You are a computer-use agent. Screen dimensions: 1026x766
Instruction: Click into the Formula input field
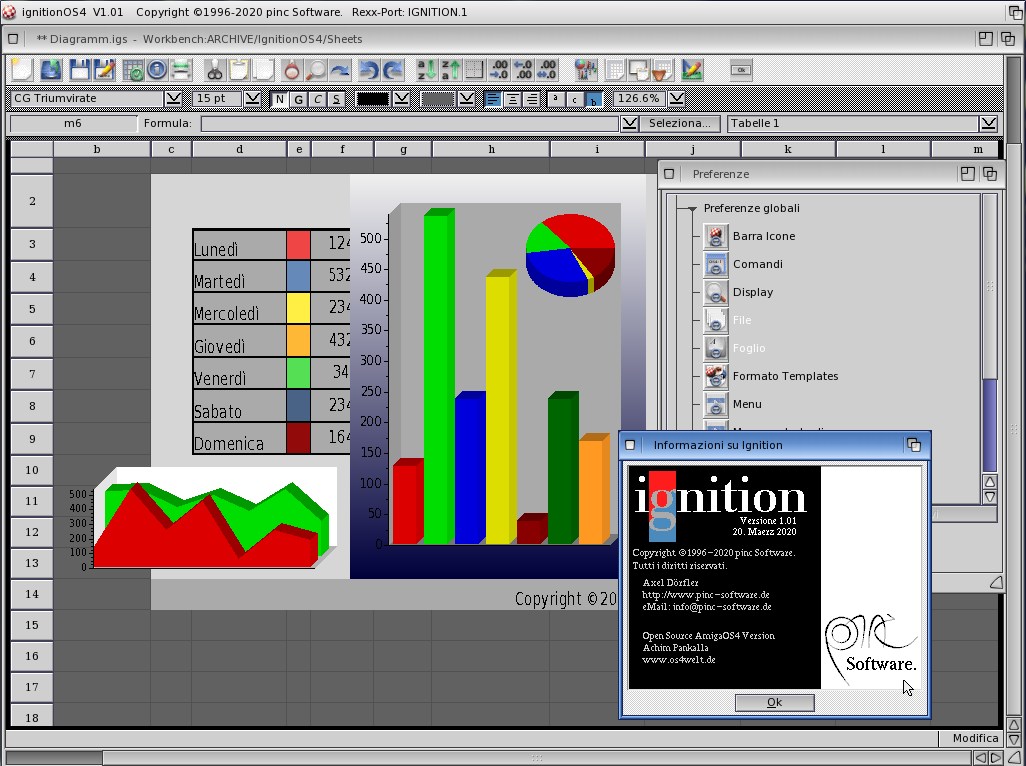(x=410, y=123)
